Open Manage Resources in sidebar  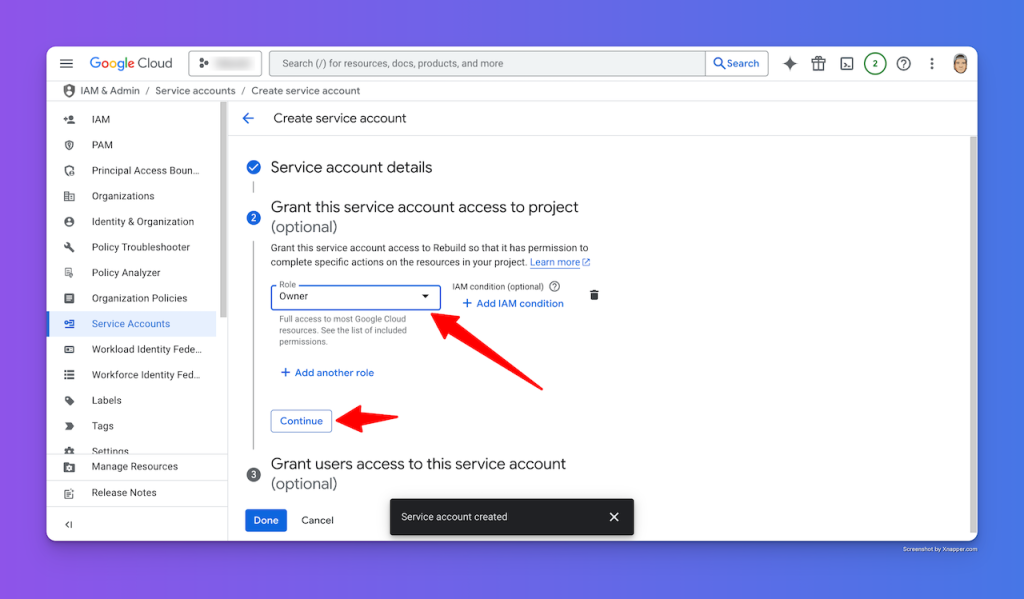click(136, 467)
